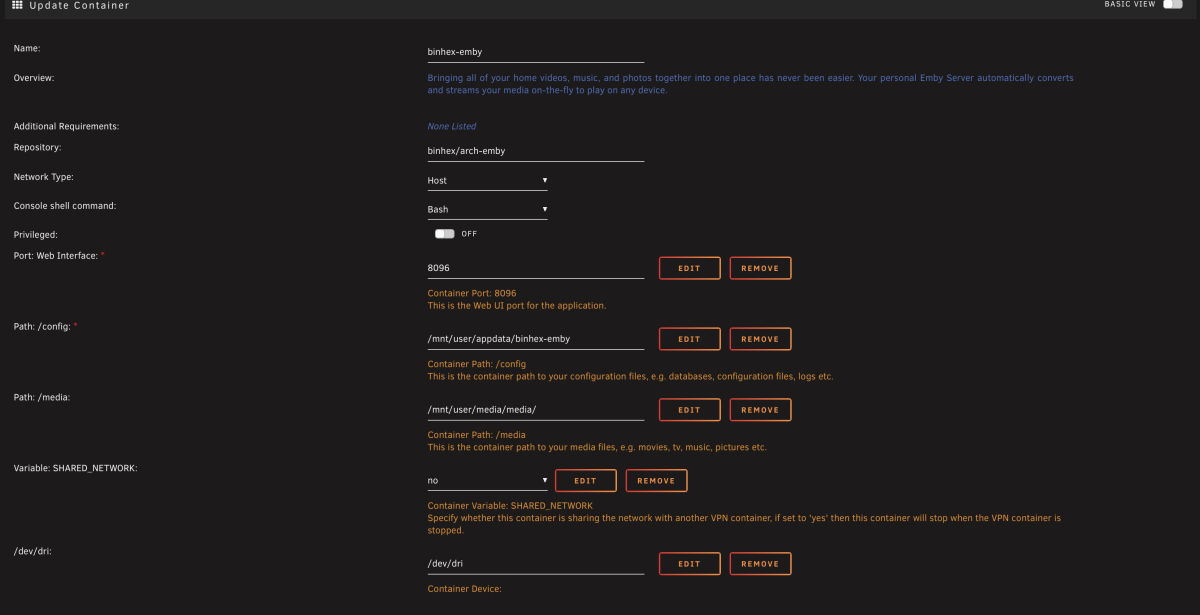The height and width of the screenshot is (615, 1200).
Task: Remove the Web Interface port mapping
Action: pyautogui.click(x=760, y=267)
